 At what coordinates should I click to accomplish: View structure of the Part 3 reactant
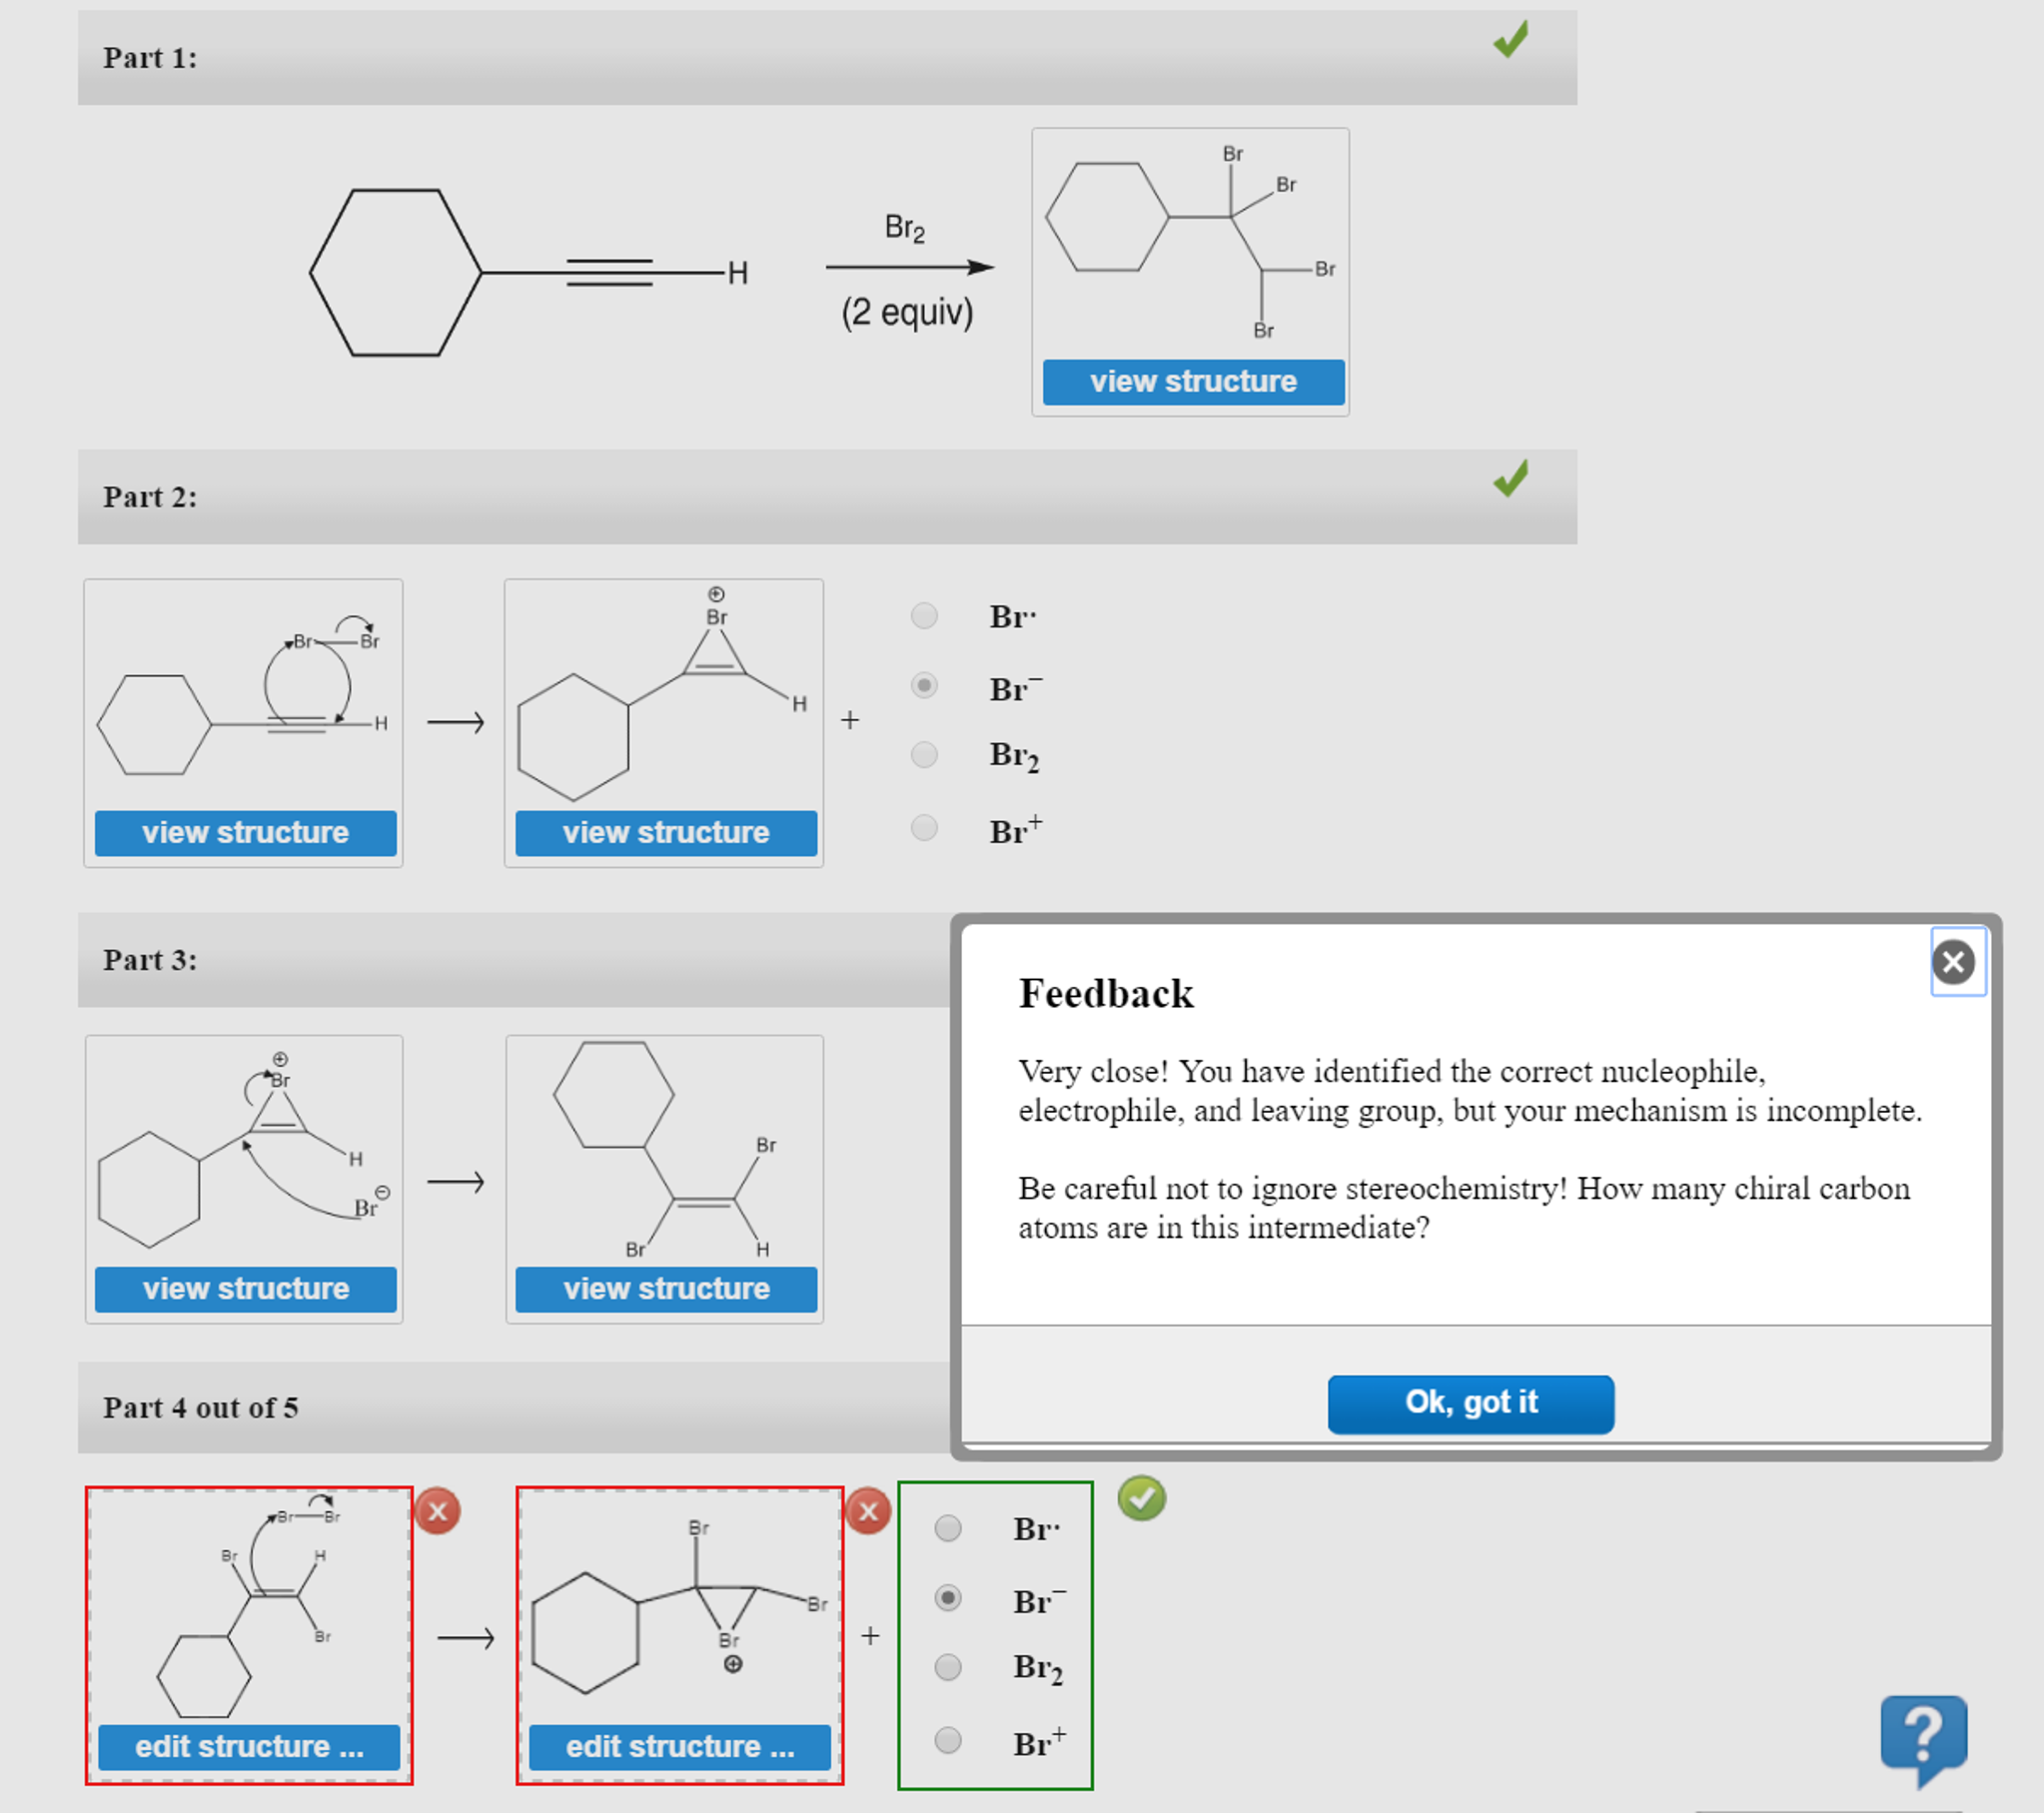[245, 1289]
